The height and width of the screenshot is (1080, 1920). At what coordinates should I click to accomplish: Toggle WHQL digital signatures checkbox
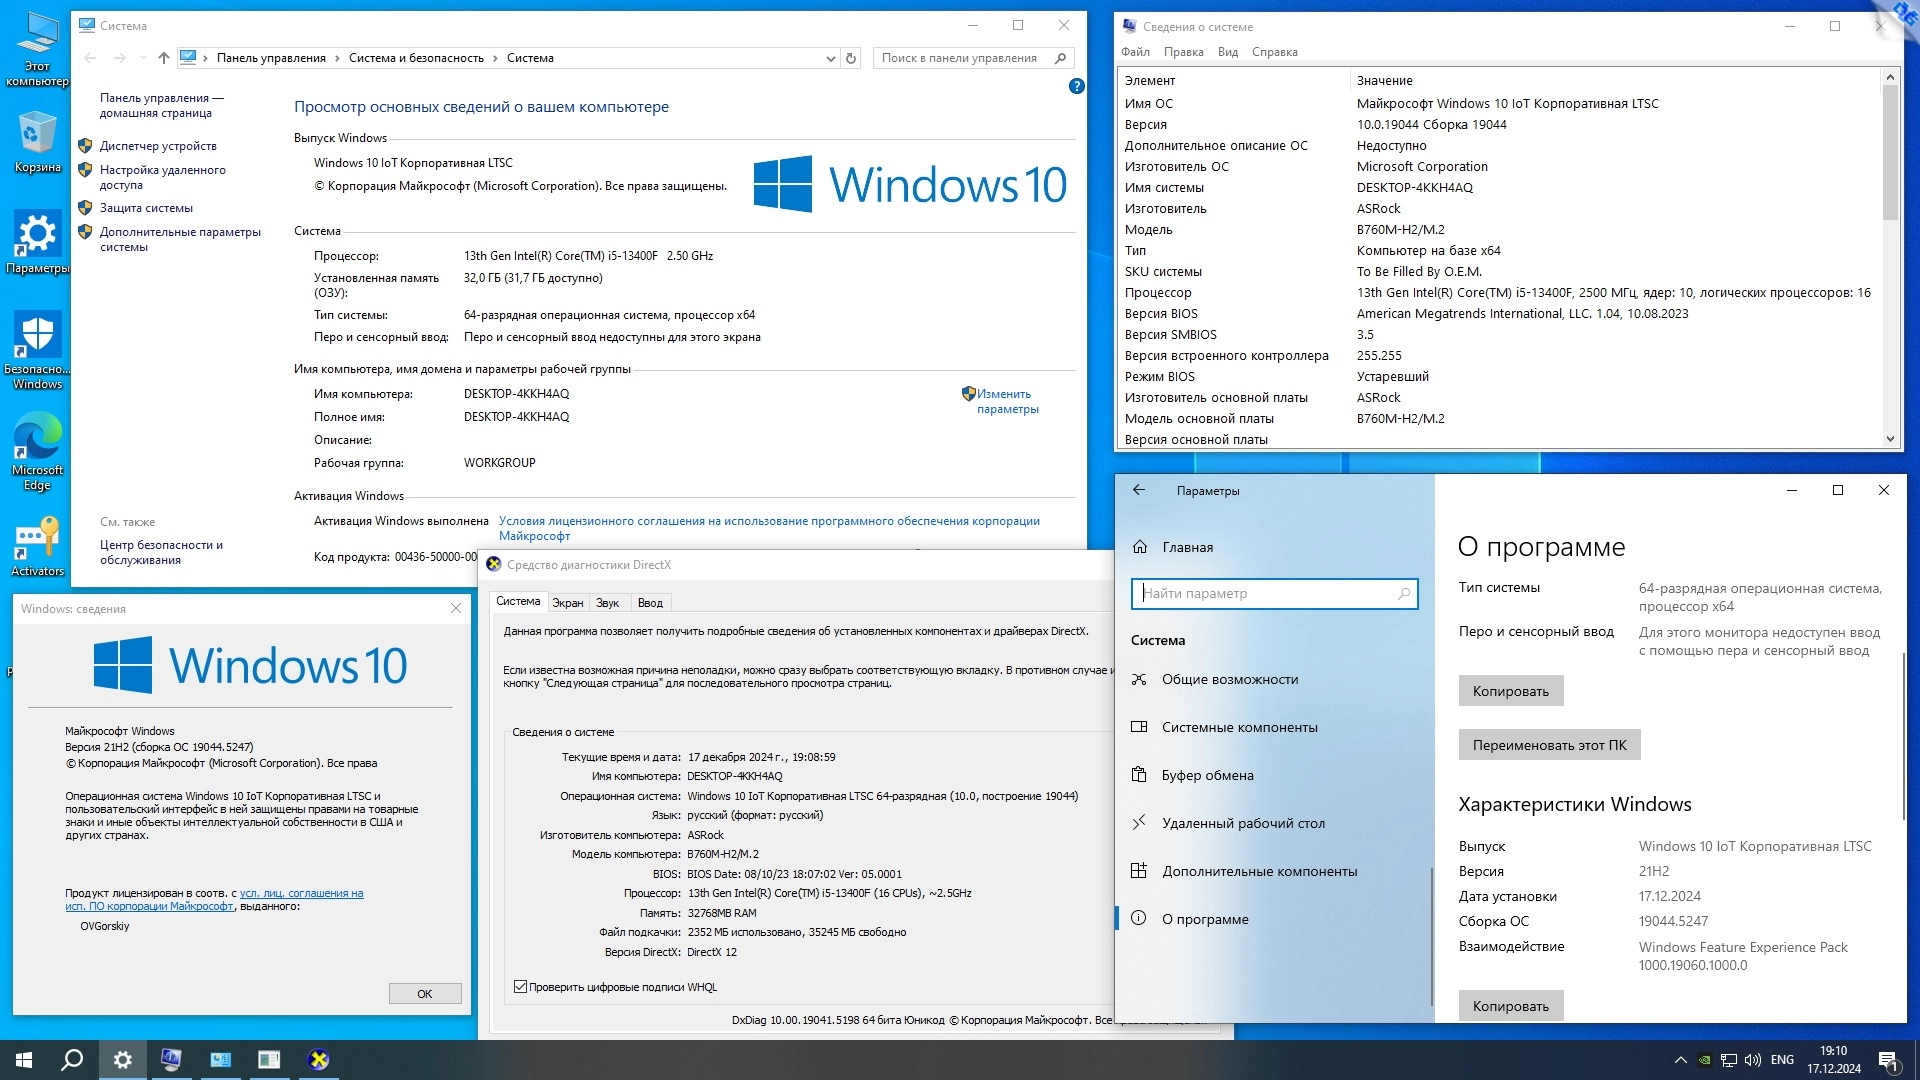coord(520,987)
